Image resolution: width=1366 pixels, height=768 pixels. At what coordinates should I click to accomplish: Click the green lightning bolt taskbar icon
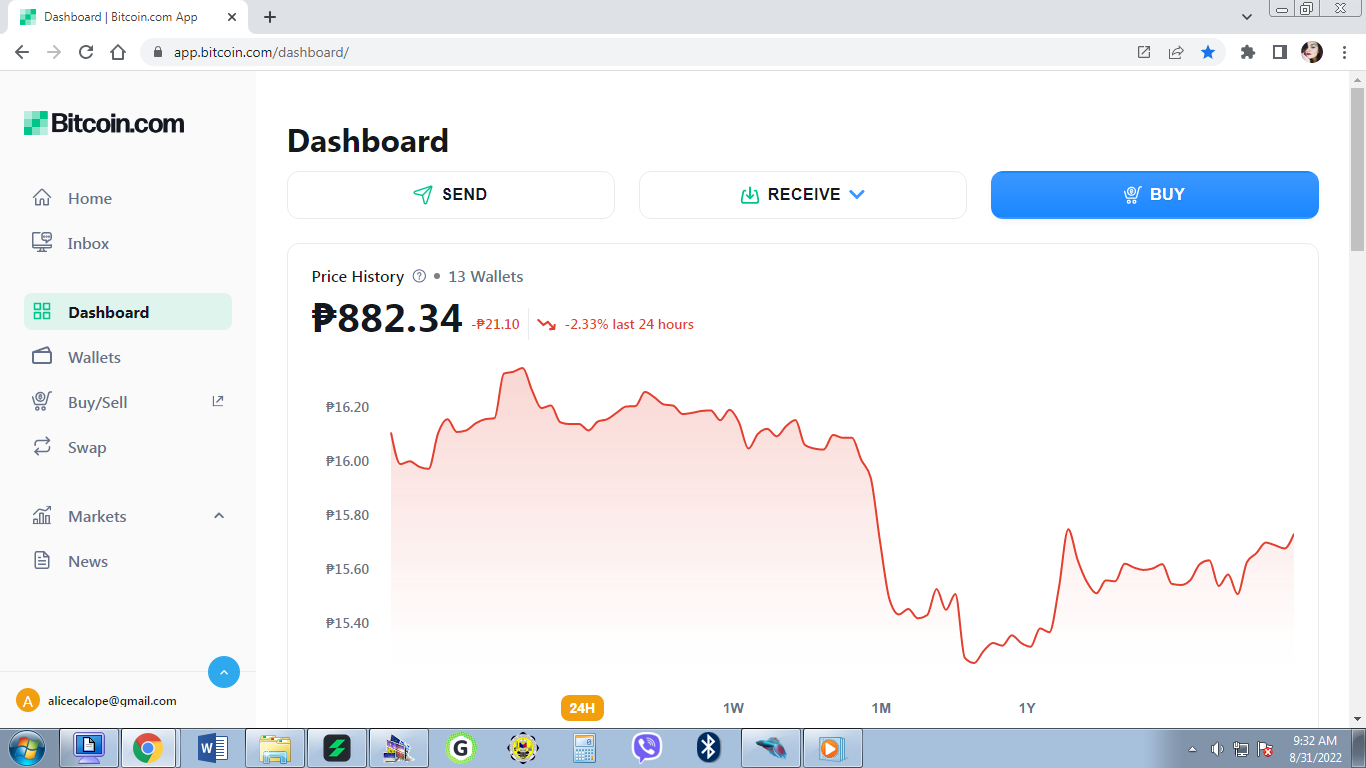(336, 748)
